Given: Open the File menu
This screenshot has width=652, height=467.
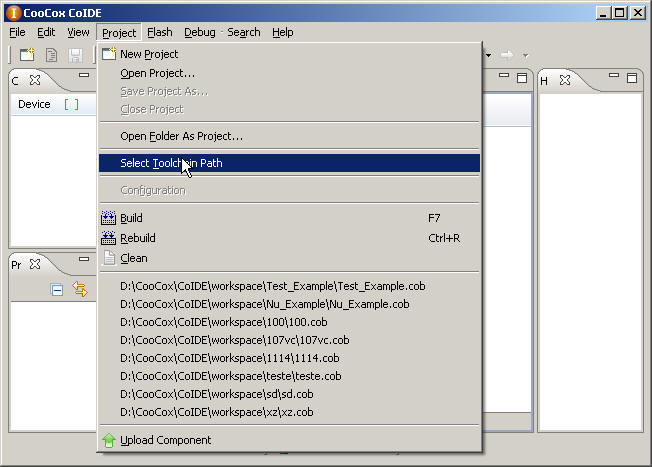Looking at the screenshot, I should [17, 32].
